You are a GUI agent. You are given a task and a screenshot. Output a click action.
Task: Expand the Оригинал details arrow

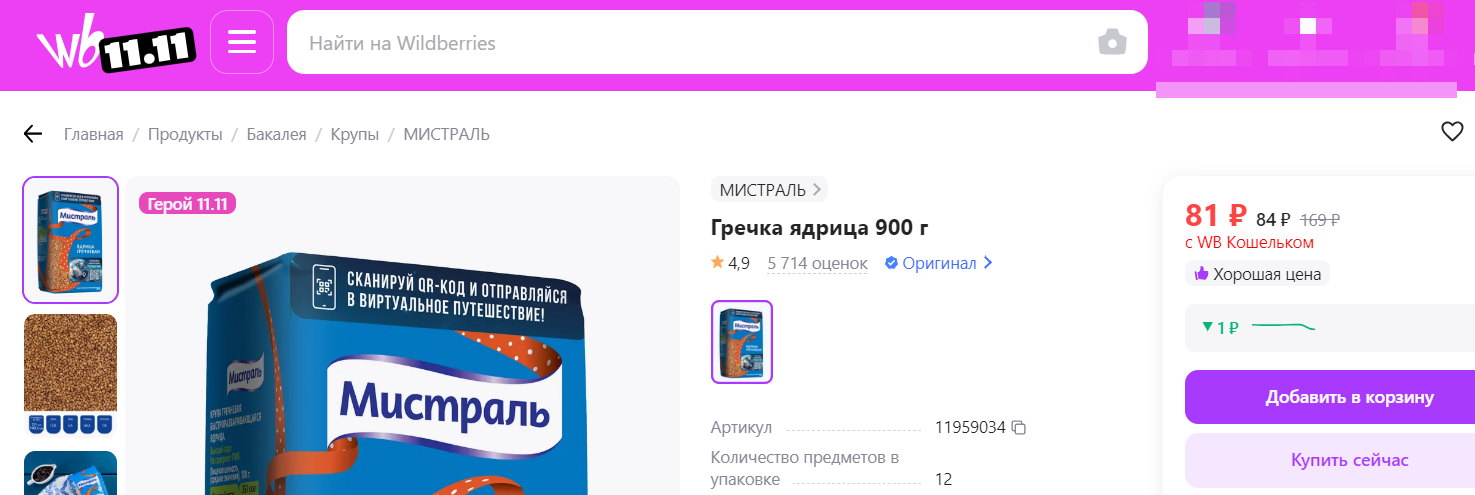click(988, 263)
